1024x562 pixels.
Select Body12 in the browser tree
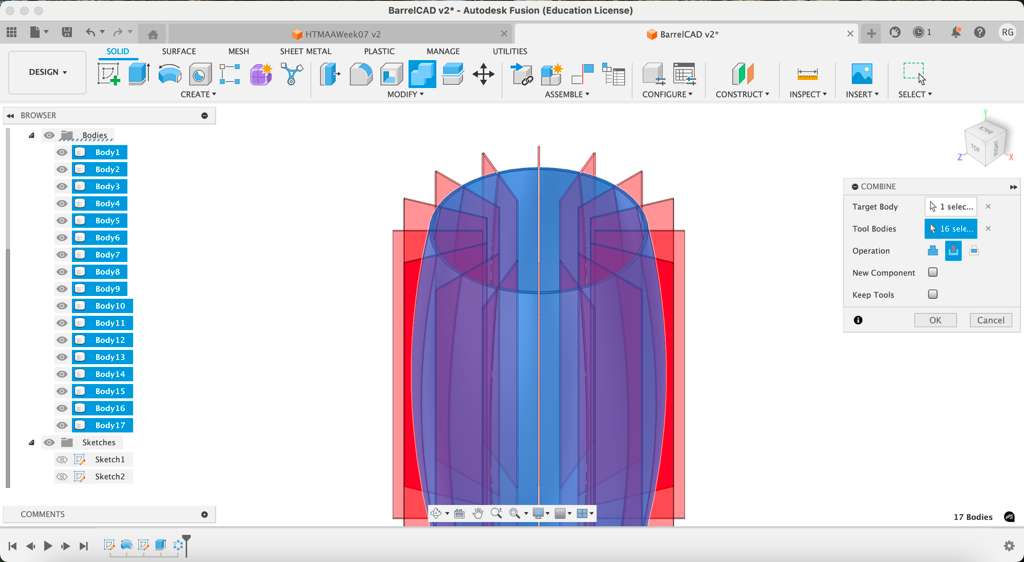pyautogui.click(x=110, y=340)
